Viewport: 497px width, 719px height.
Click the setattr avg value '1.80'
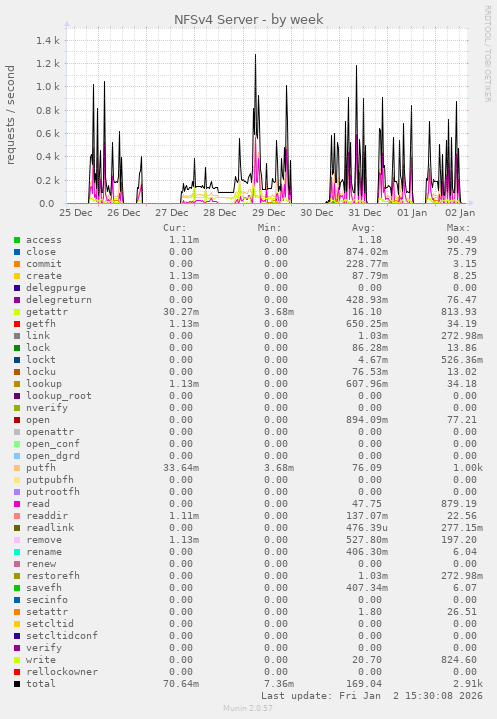coord(370,612)
